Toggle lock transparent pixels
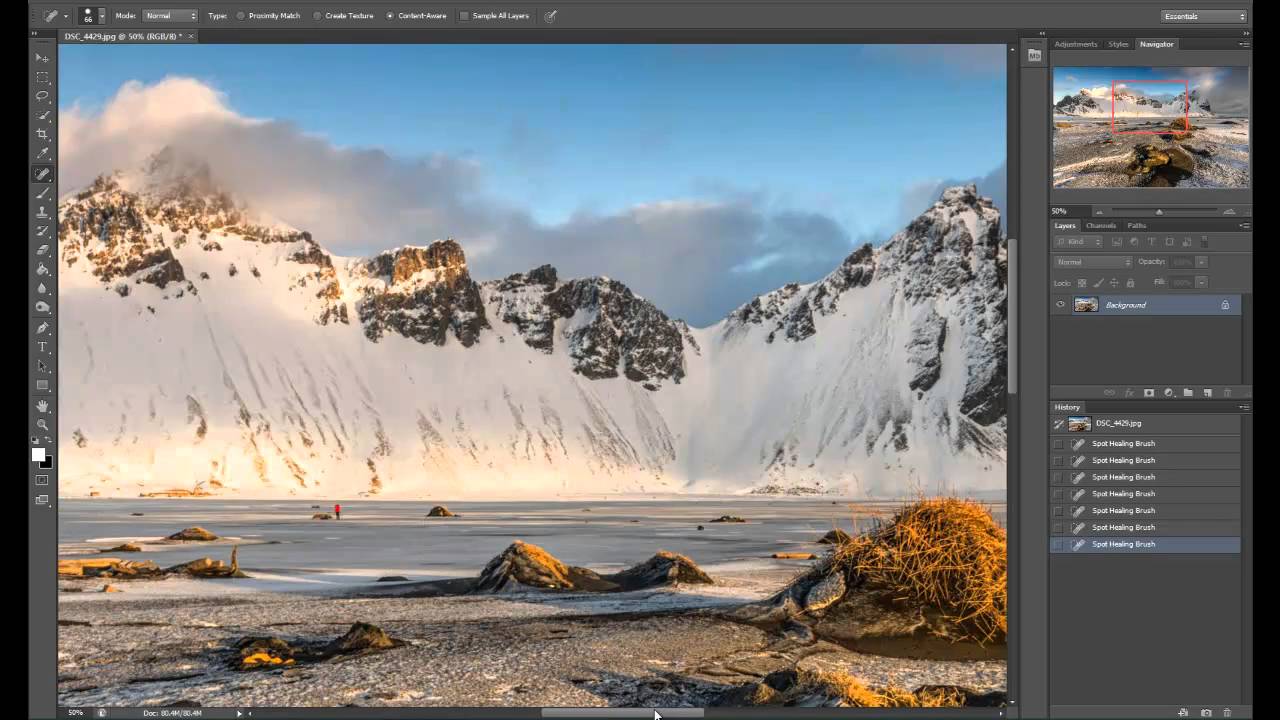Screen dimensions: 1280x720 coord(1084,283)
